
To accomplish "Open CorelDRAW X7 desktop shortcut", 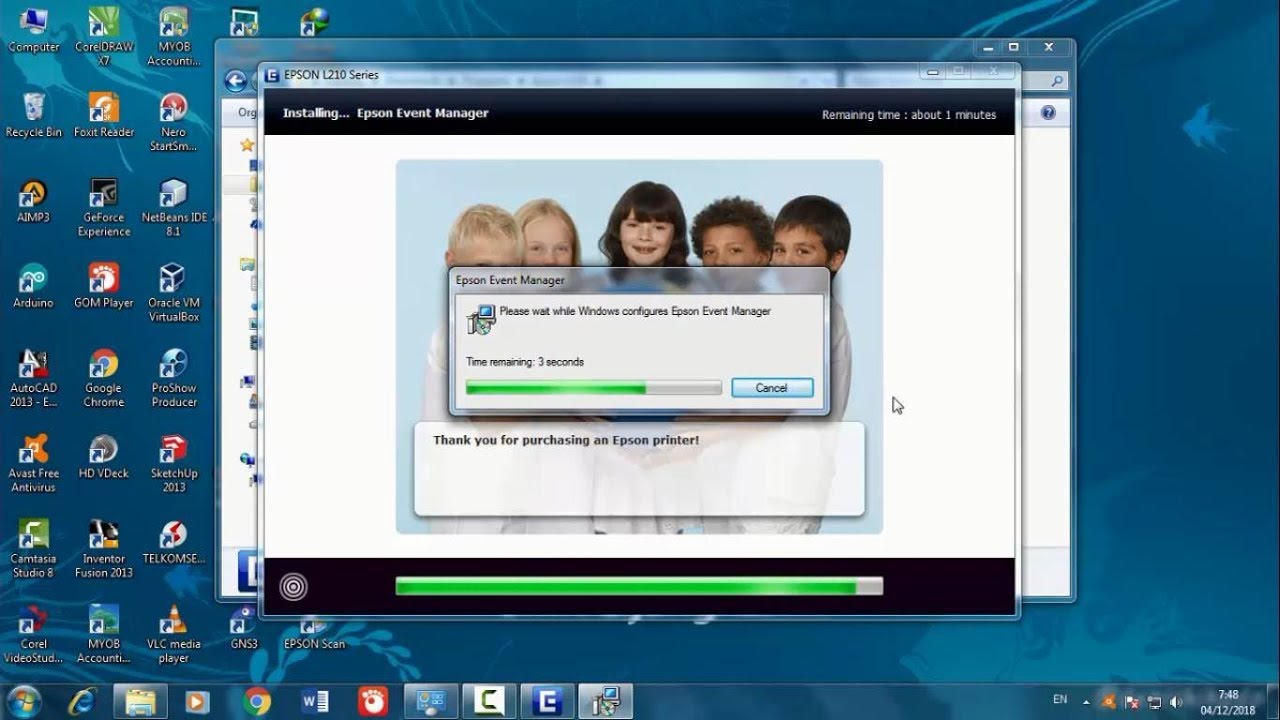I will tap(104, 37).
